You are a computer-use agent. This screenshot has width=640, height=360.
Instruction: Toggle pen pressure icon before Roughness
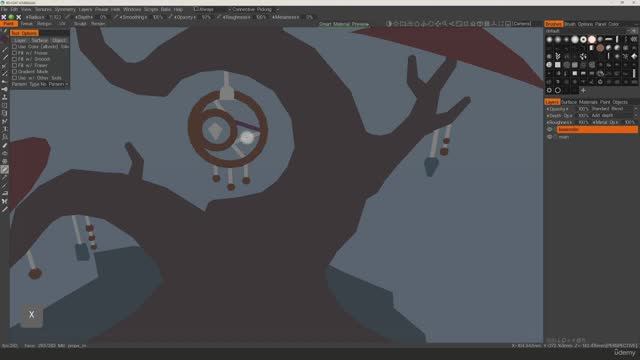[x=219, y=18]
